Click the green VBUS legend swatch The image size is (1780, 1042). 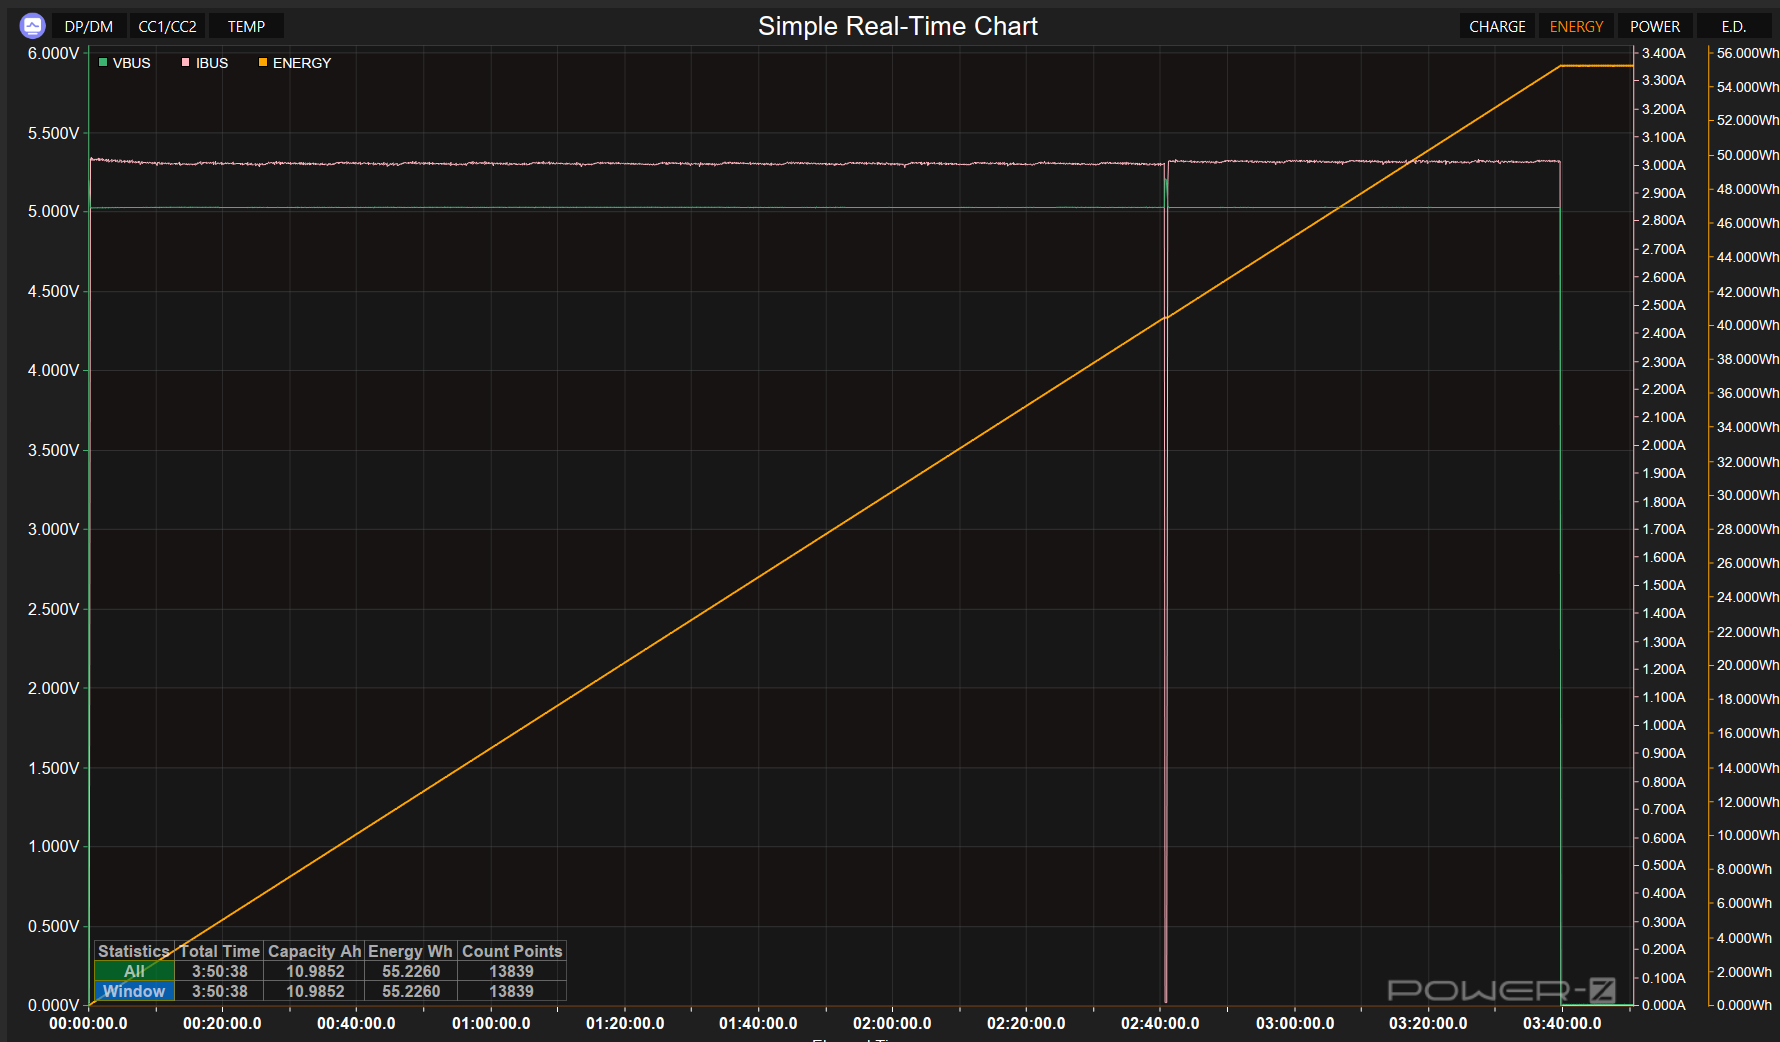pos(103,63)
